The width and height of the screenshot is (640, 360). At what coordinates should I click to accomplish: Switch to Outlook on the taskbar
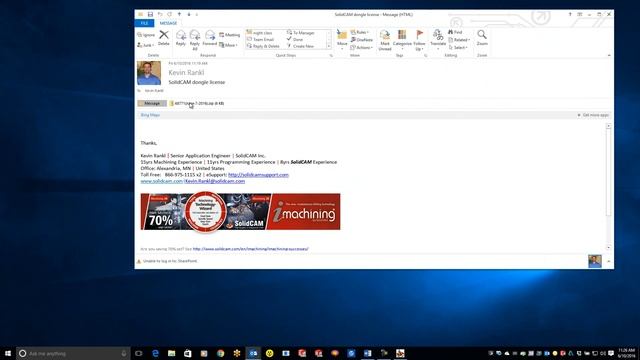click(253, 353)
